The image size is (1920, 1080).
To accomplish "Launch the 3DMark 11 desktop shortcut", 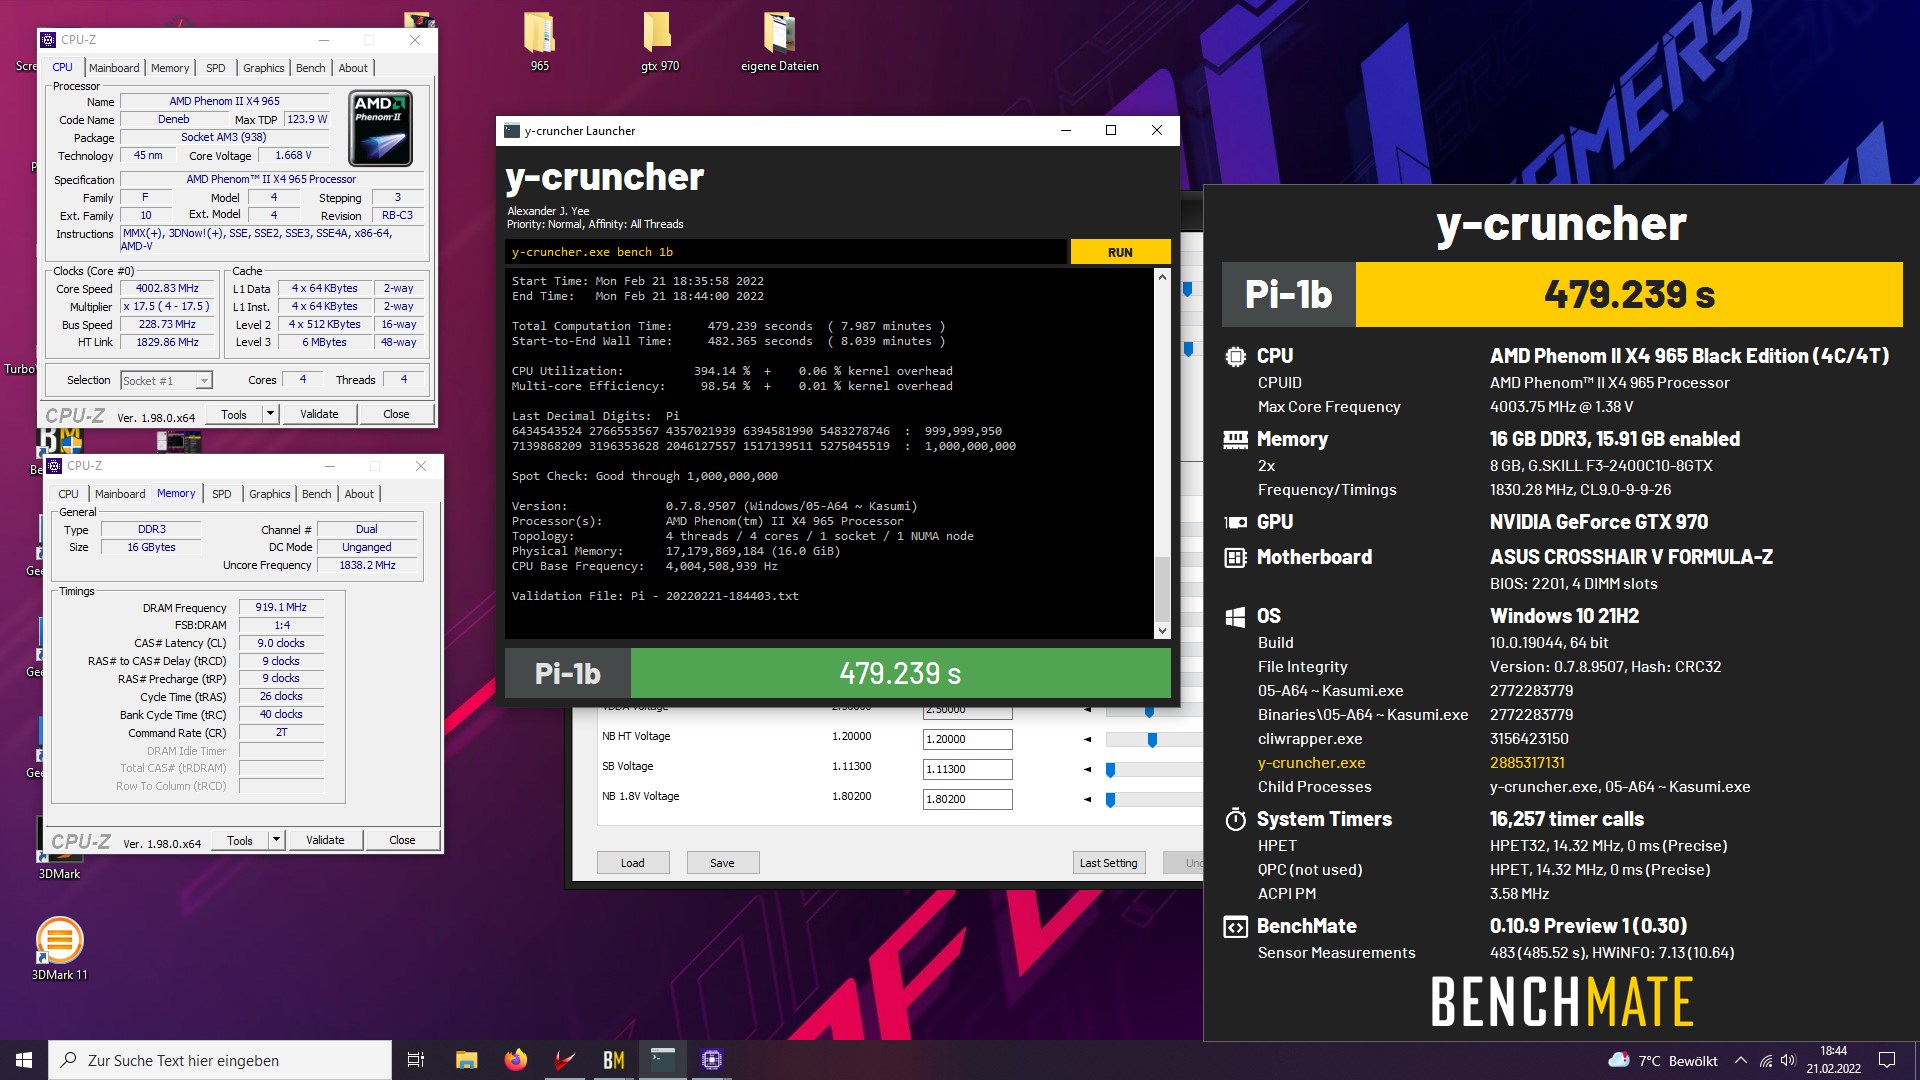I will coord(59,949).
